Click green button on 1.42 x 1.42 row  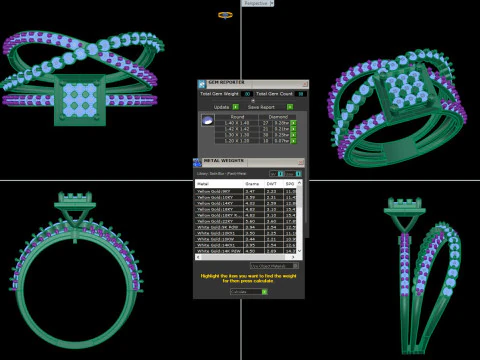(293, 129)
